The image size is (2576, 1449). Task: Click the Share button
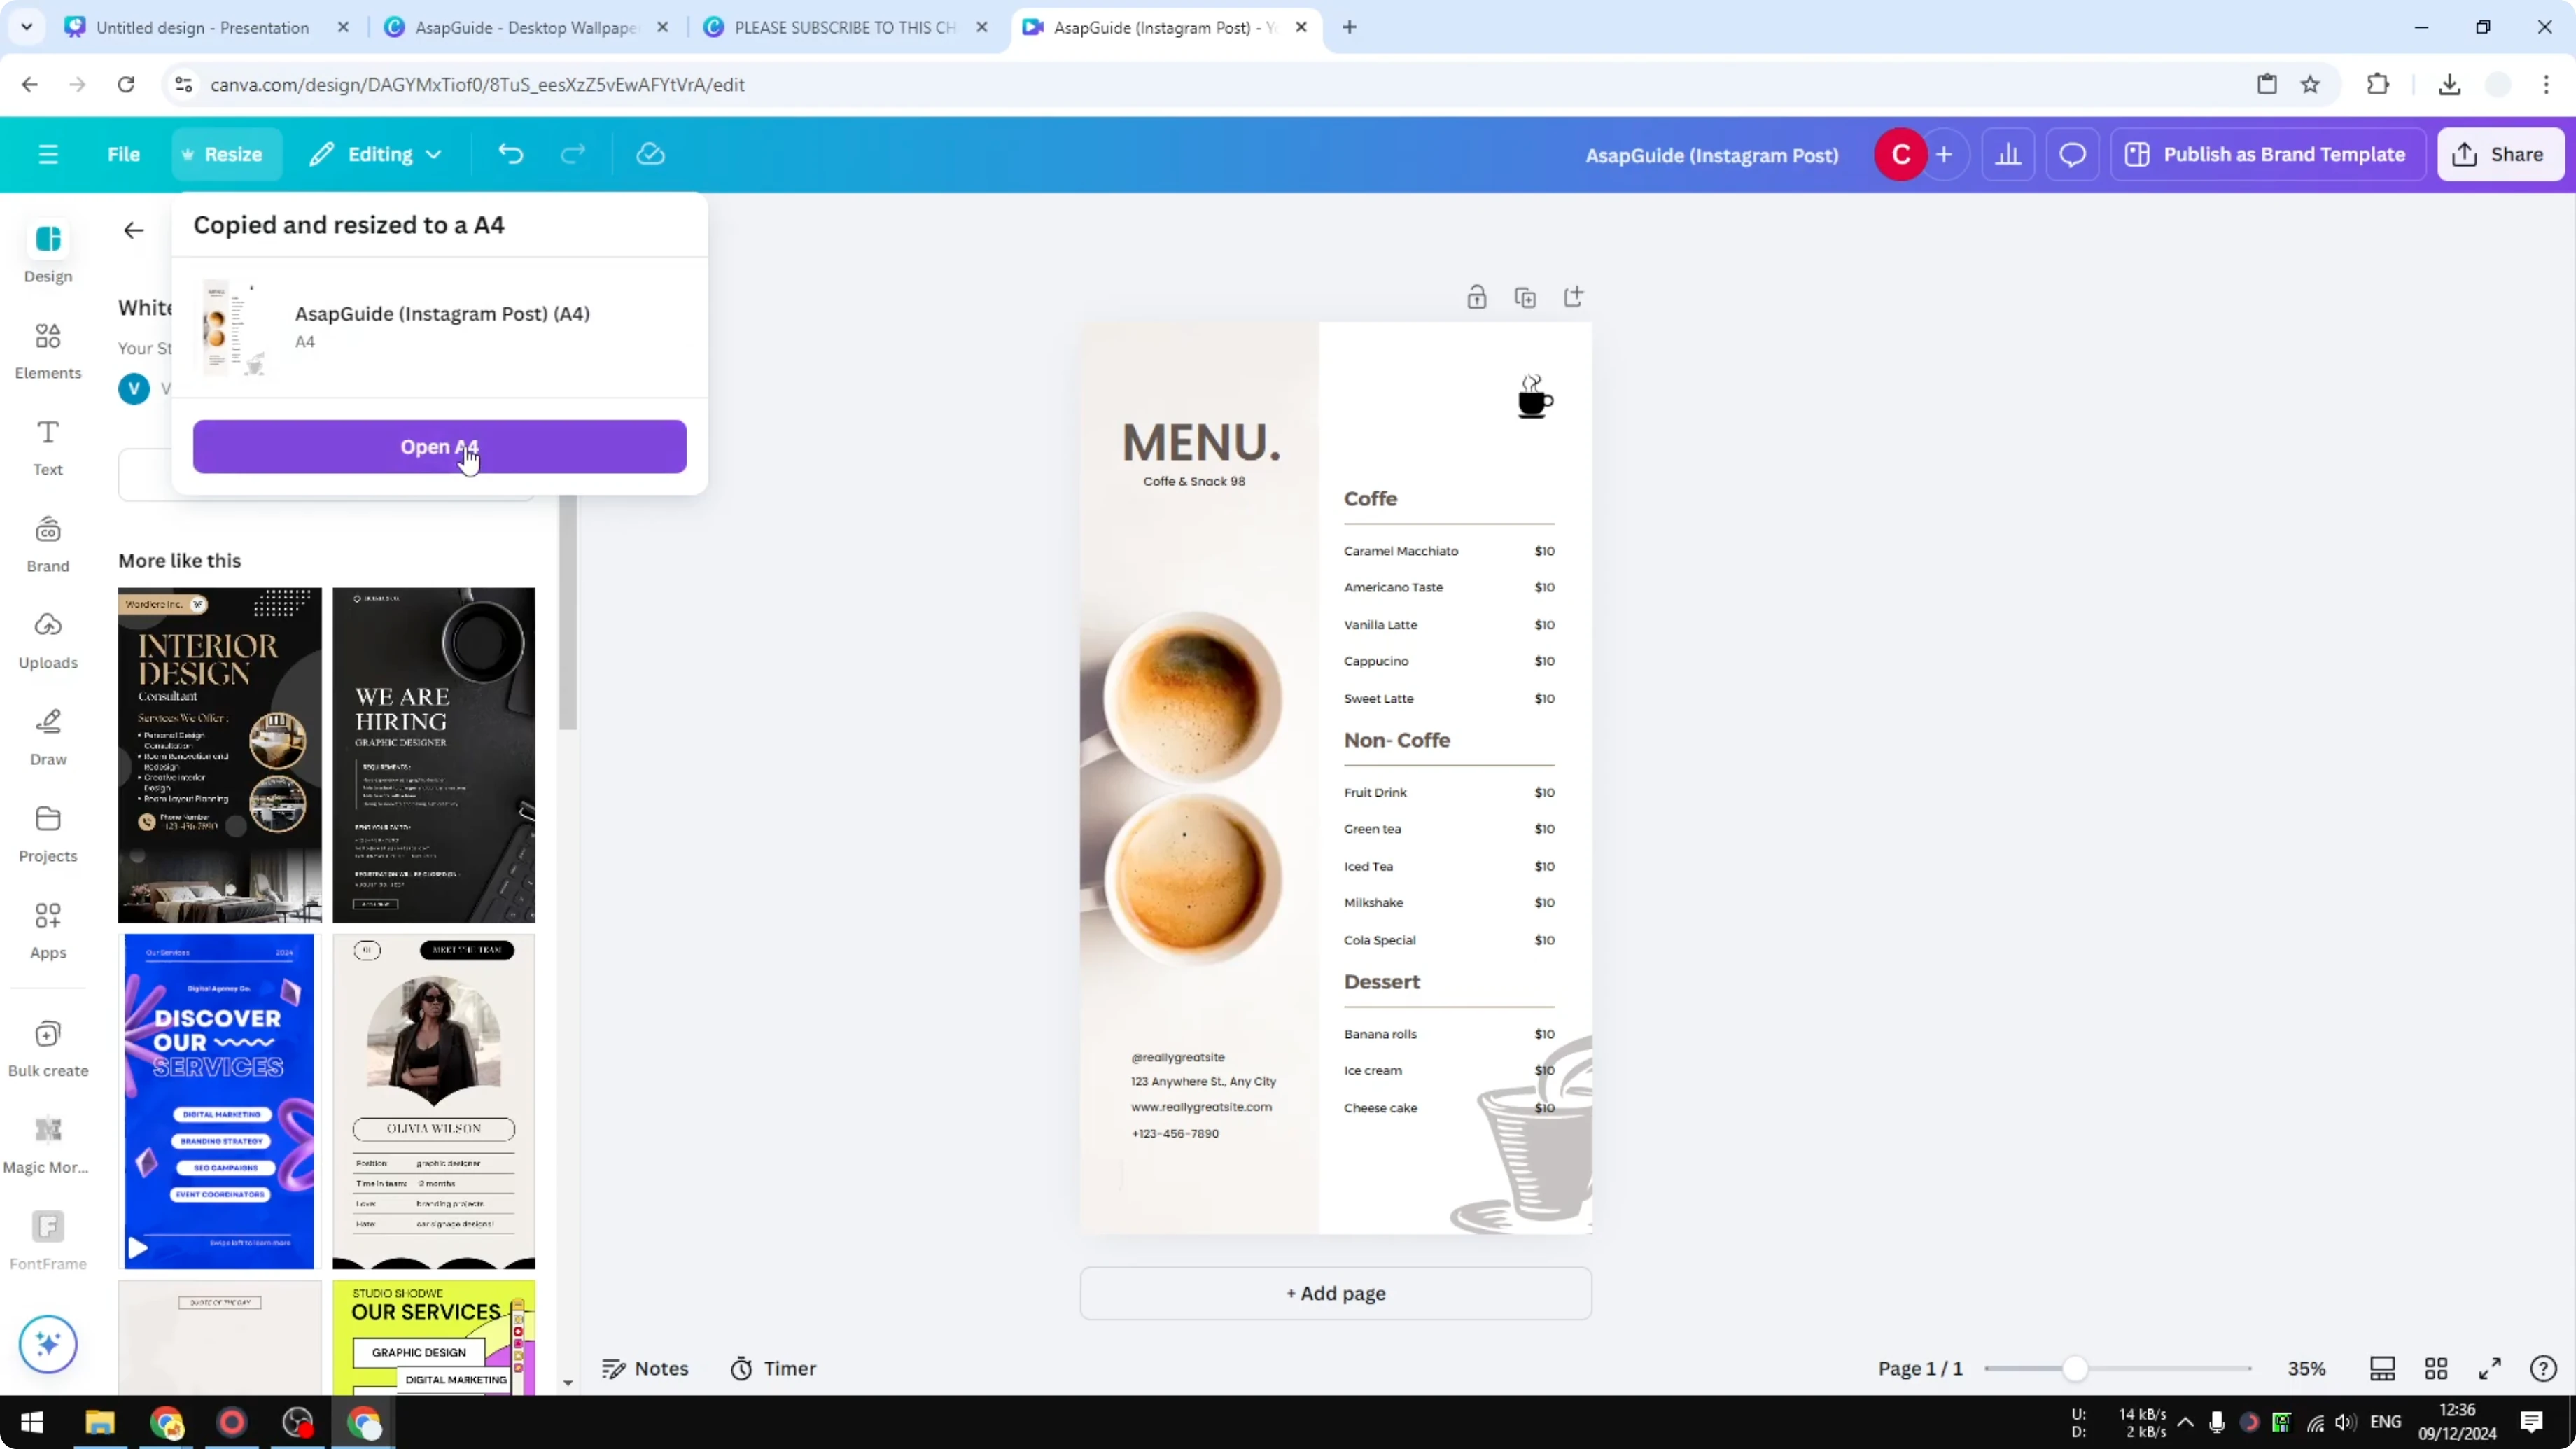2500,154
